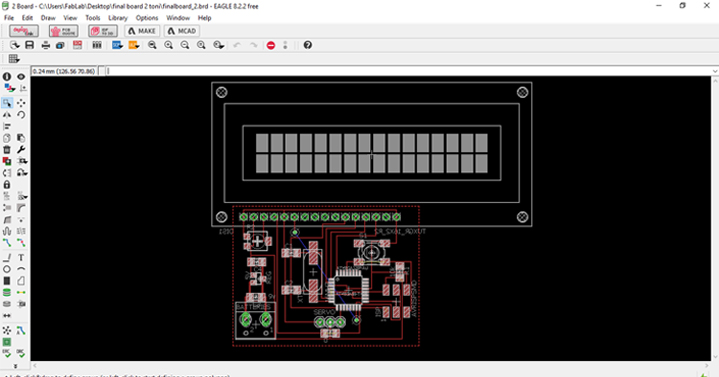719x377 pixels.
Task: Click the Zoom to fit icon
Action: point(152,45)
